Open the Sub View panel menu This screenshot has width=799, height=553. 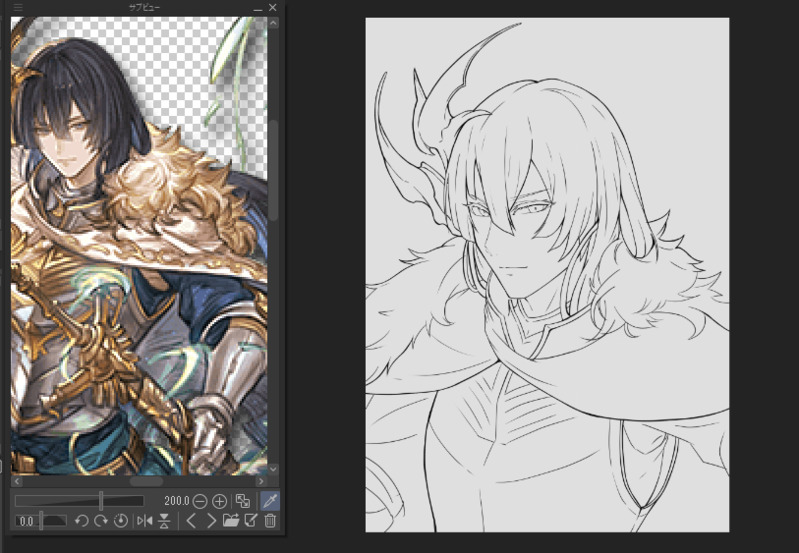[18, 7]
